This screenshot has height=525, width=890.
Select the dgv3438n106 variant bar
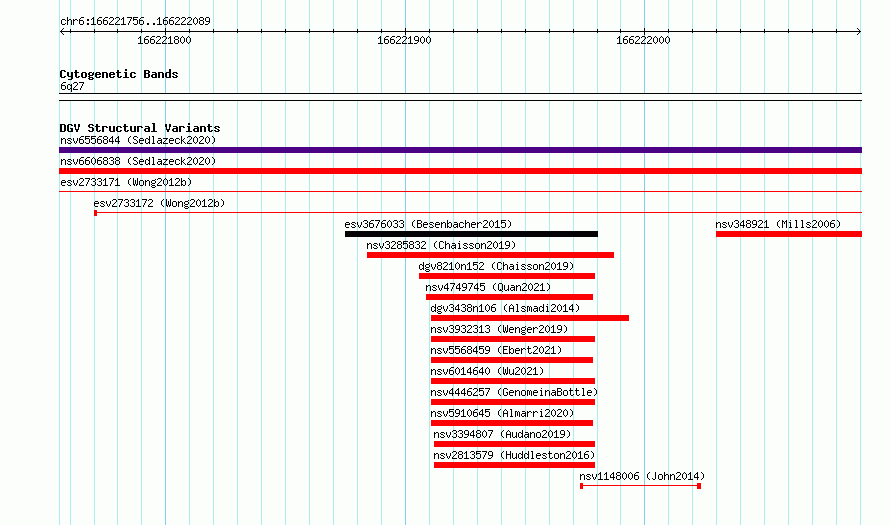pyautogui.click(x=530, y=318)
